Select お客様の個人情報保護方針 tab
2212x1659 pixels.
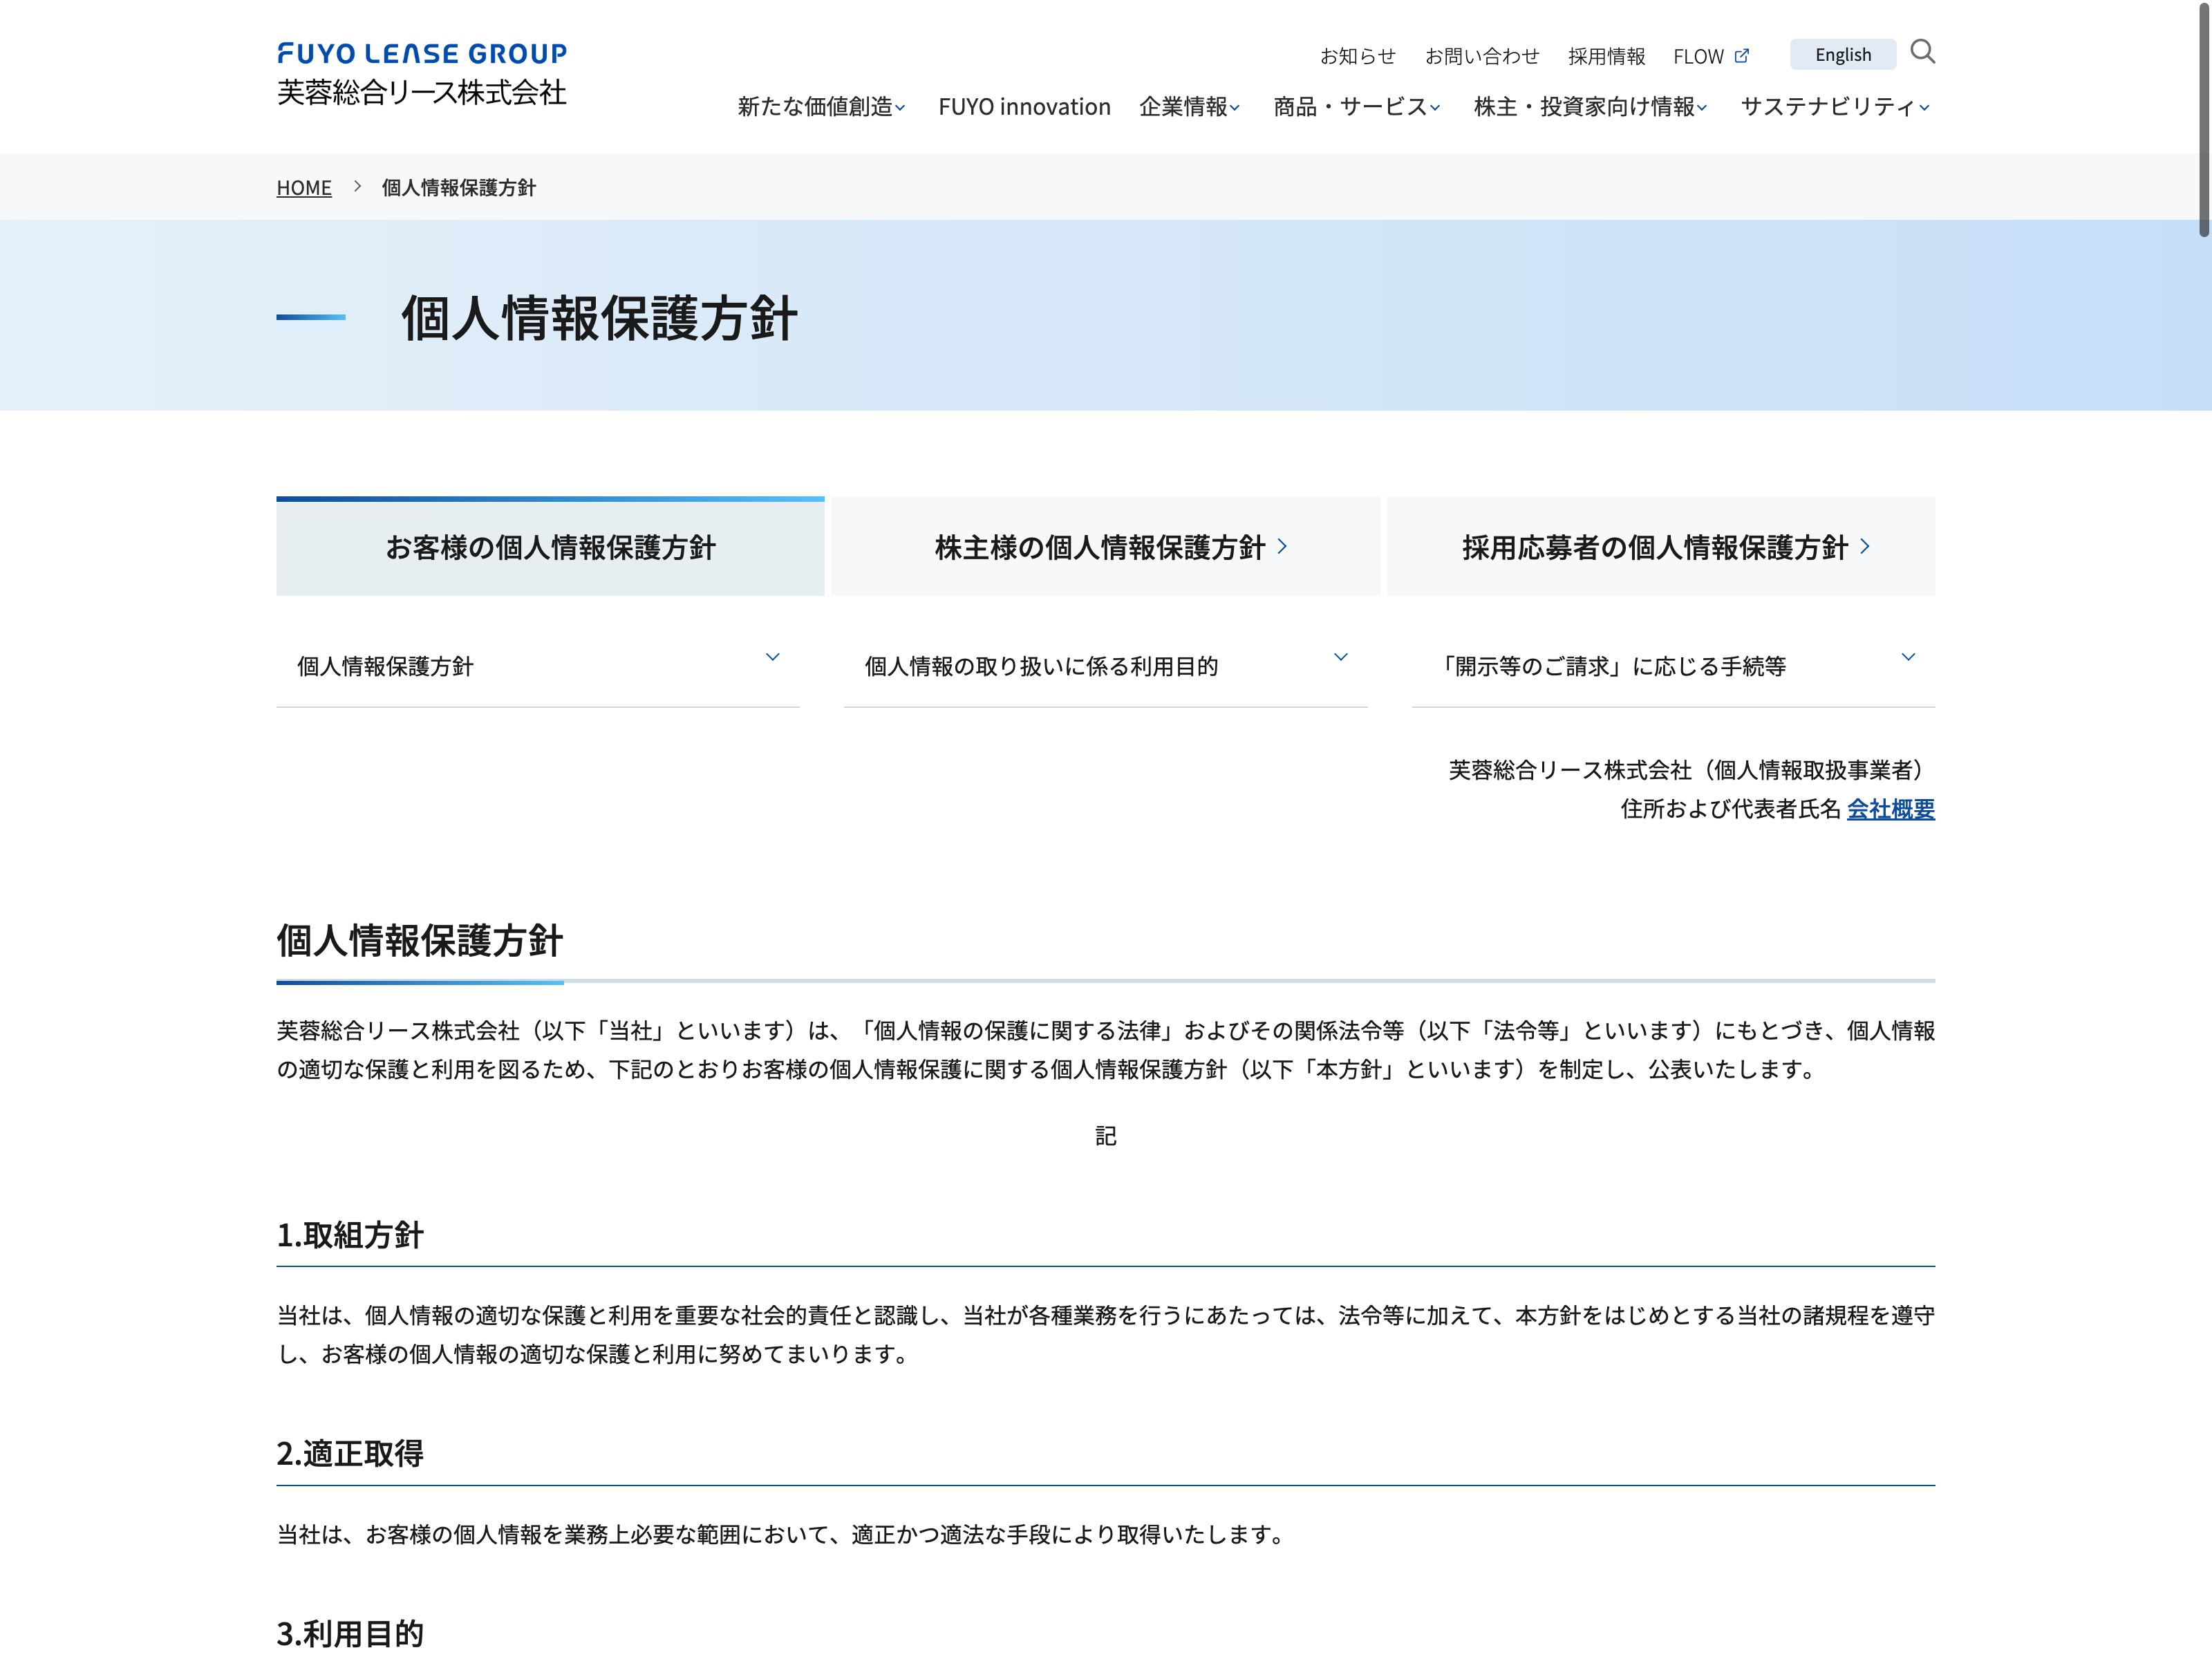(550, 548)
